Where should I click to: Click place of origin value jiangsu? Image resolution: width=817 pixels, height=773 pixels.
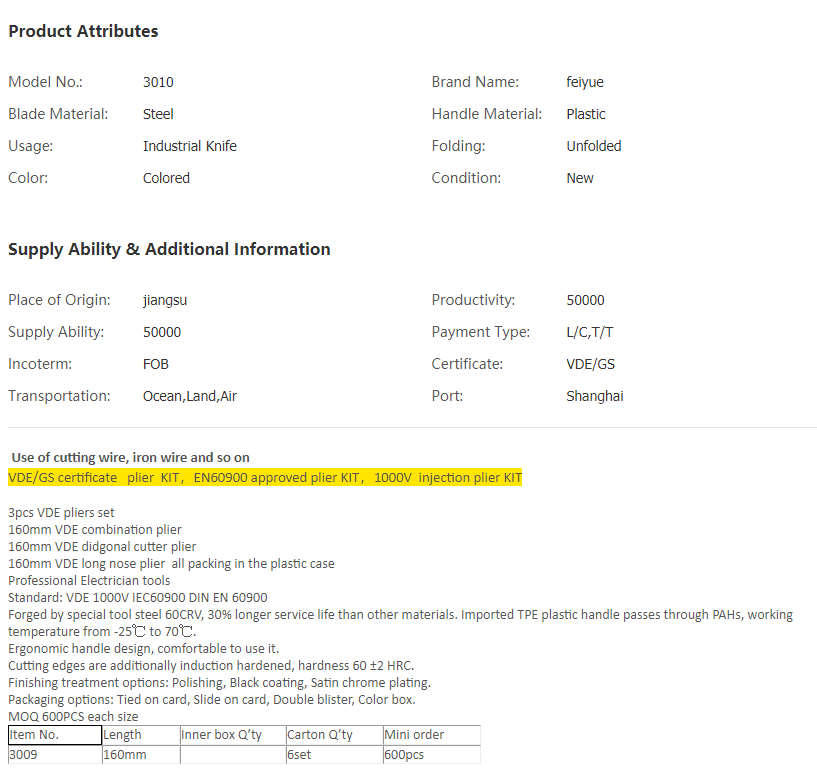(165, 300)
